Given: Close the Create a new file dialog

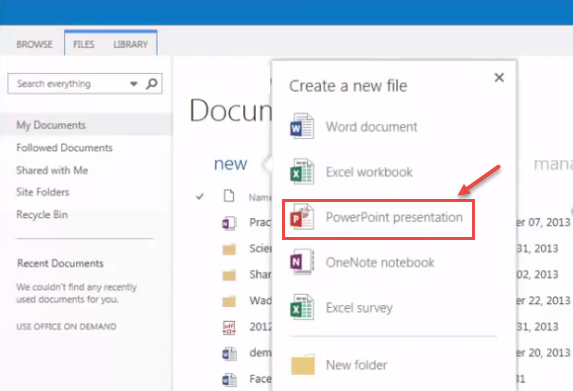Looking at the screenshot, I should (499, 77).
